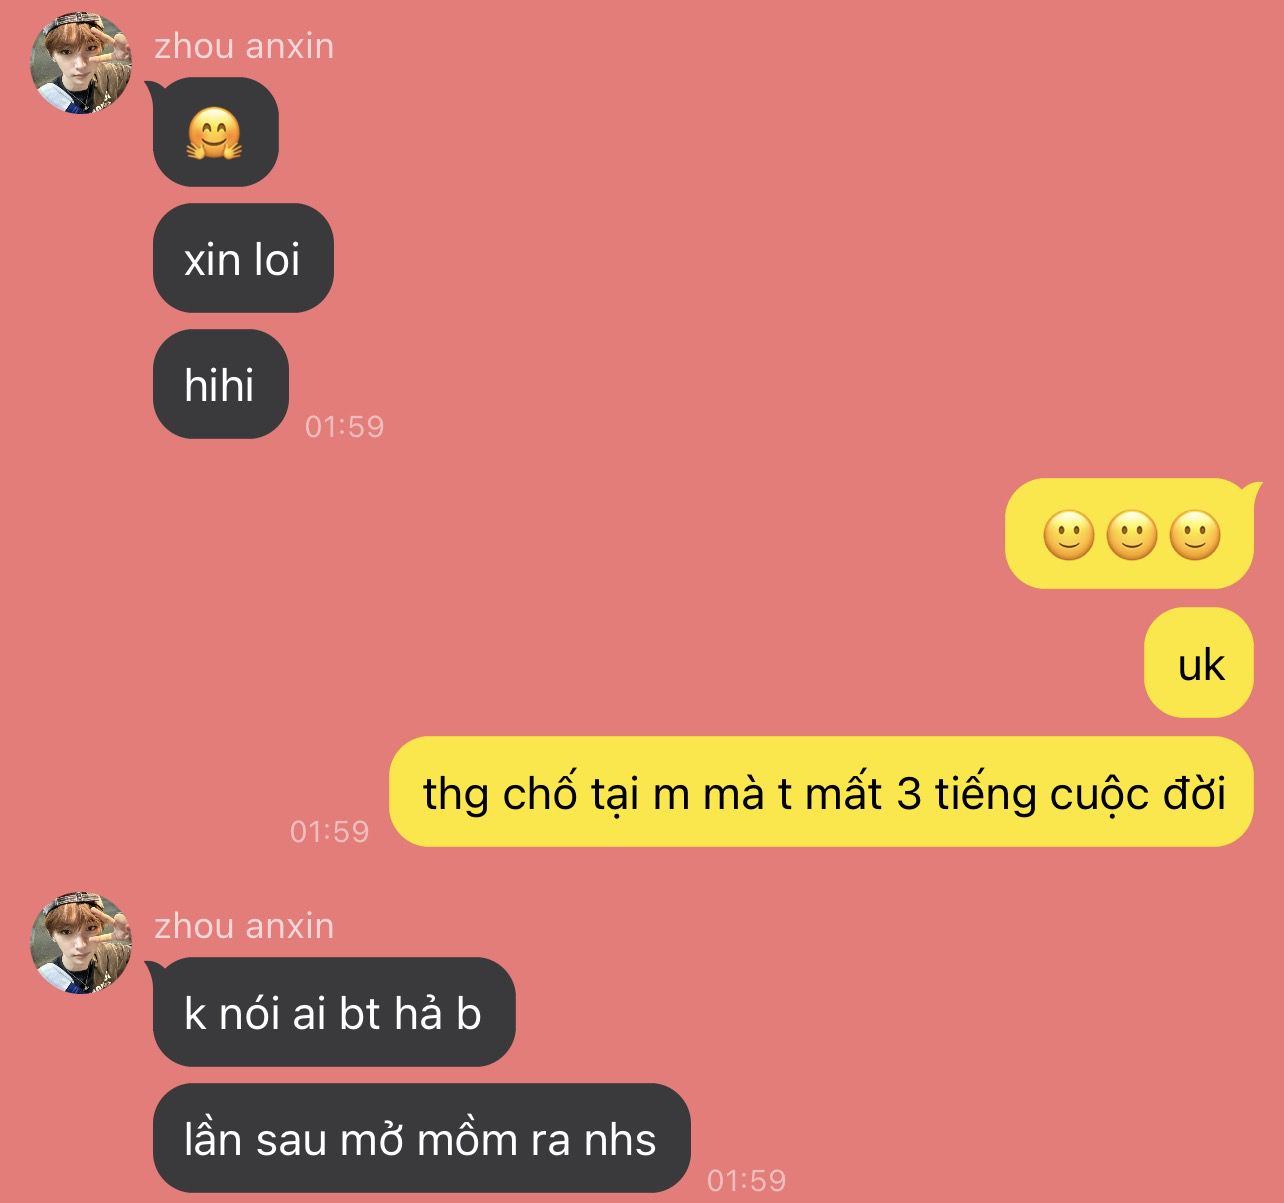Select the 'thg chố tại m' yellow message
The width and height of the screenshot is (1284, 1203).
click(x=821, y=792)
